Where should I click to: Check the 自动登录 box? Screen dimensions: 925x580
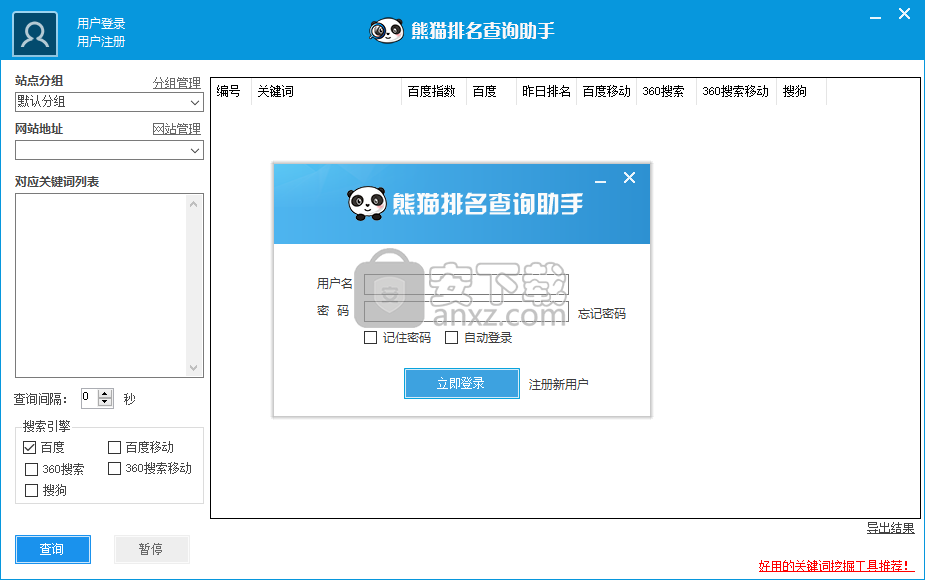(451, 337)
